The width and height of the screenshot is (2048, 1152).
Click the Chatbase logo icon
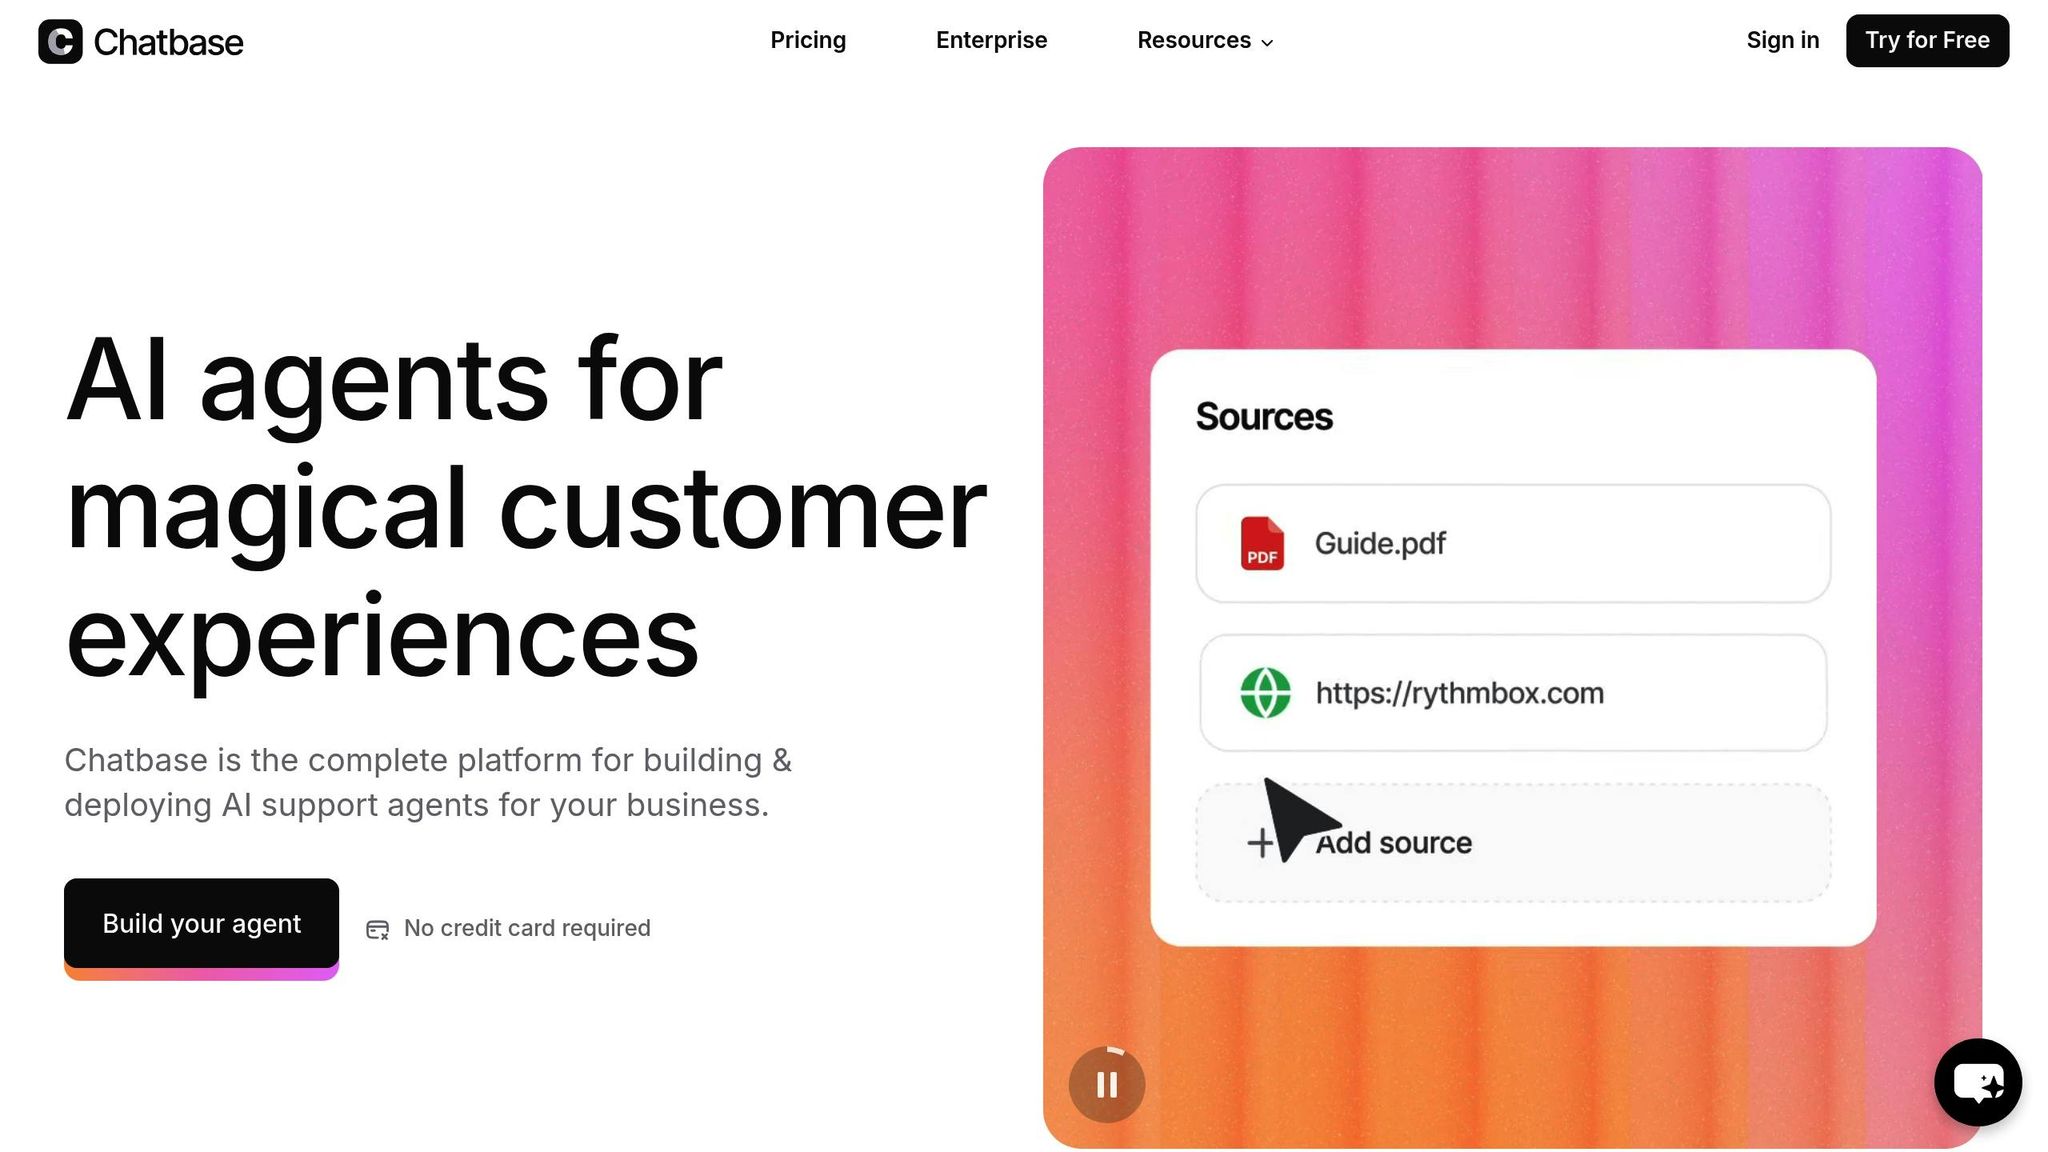pyautogui.click(x=60, y=41)
